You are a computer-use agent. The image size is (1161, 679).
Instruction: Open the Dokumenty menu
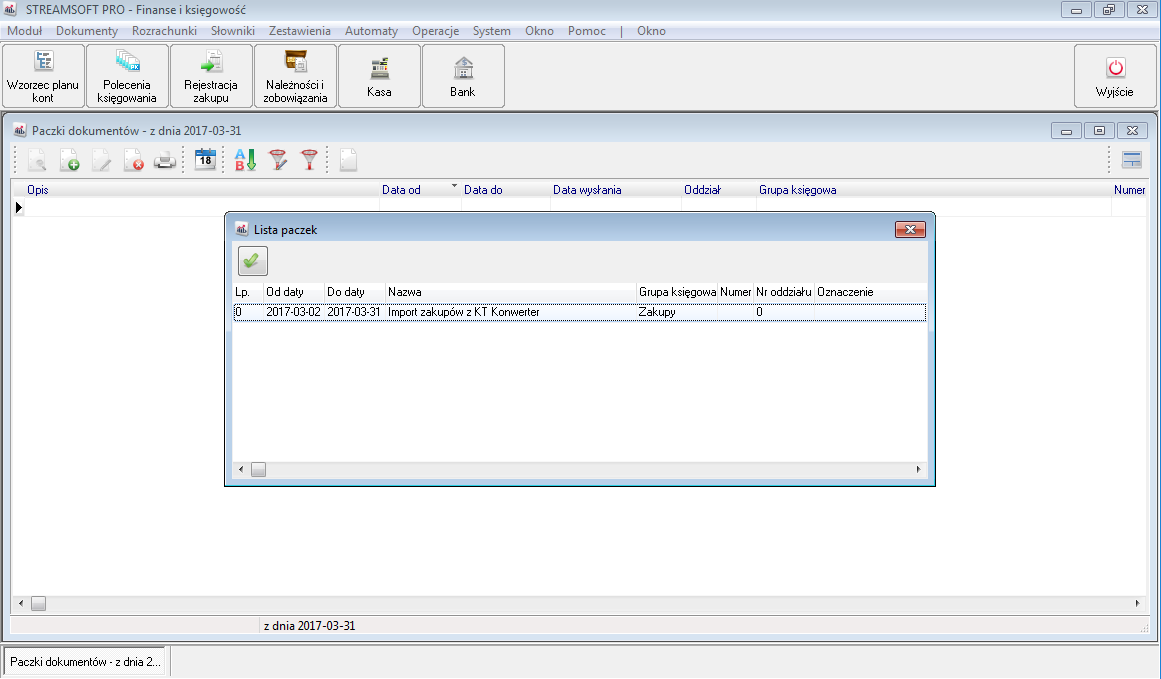(x=87, y=31)
